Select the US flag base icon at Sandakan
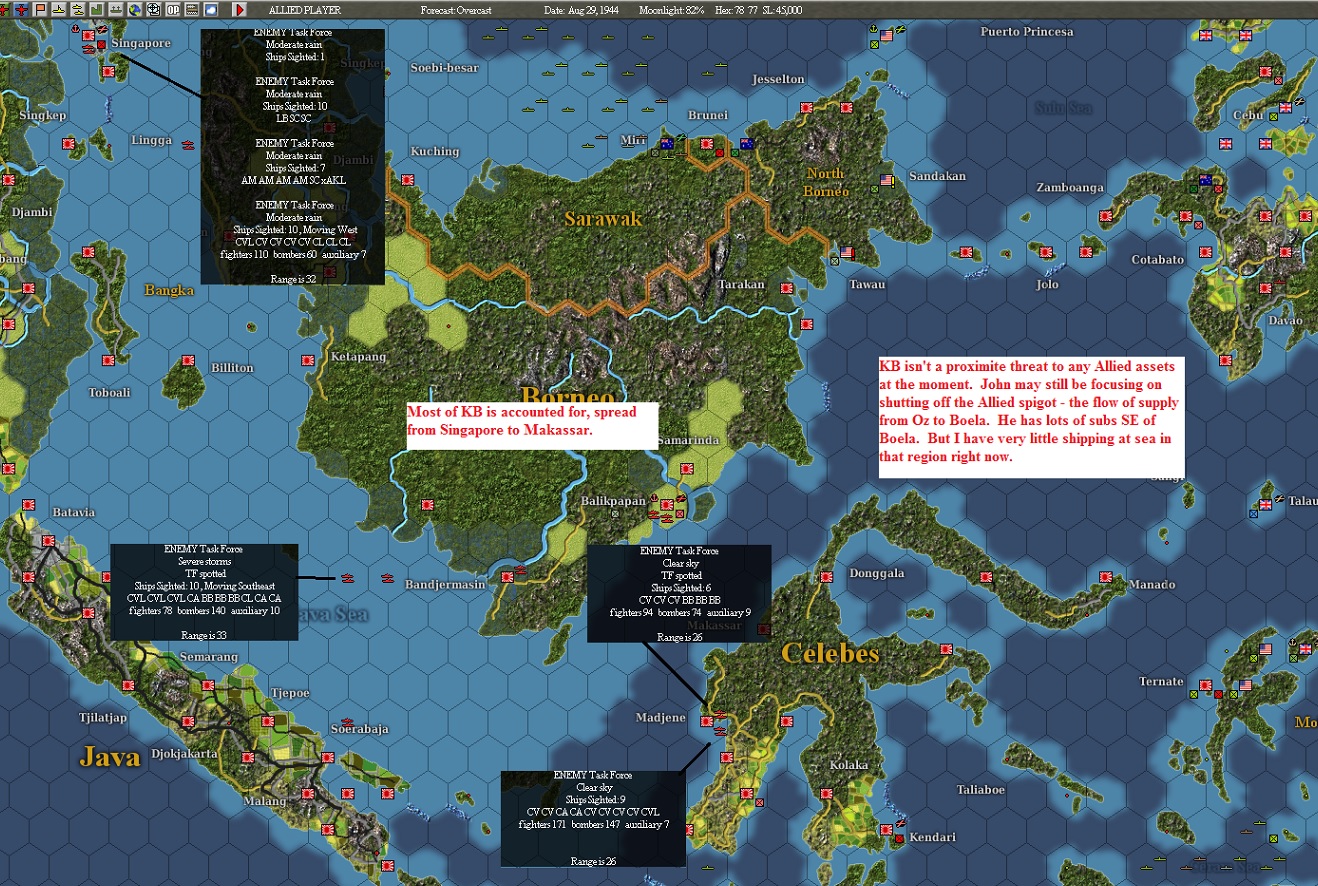The image size is (1318, 886). coord(885,181)
